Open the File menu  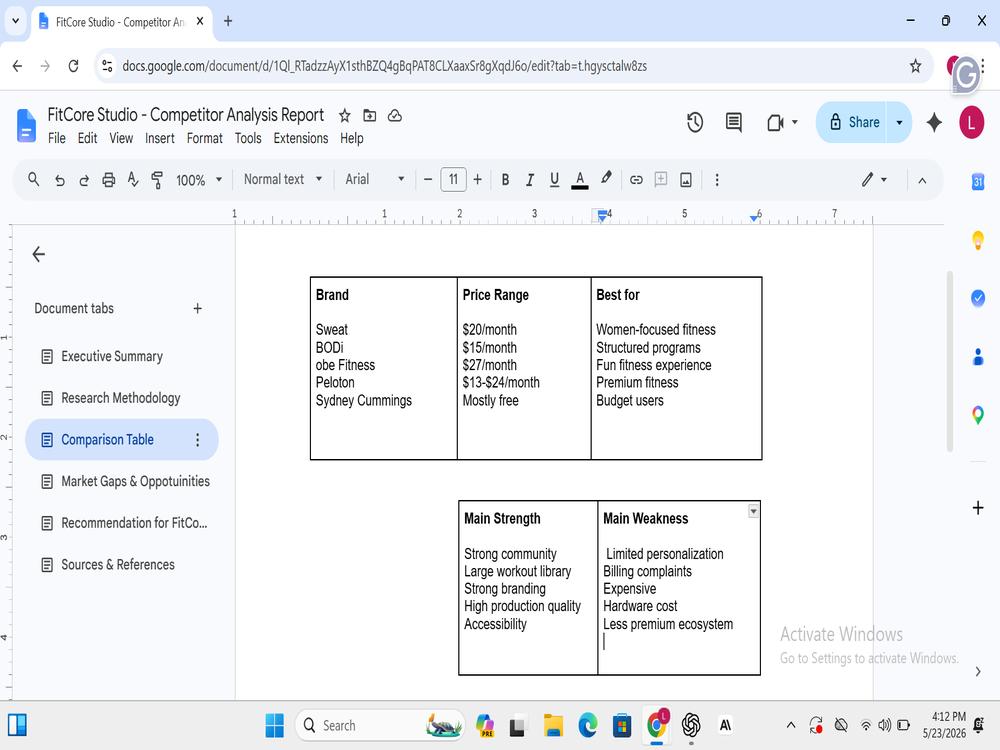(x=57, y=138)
